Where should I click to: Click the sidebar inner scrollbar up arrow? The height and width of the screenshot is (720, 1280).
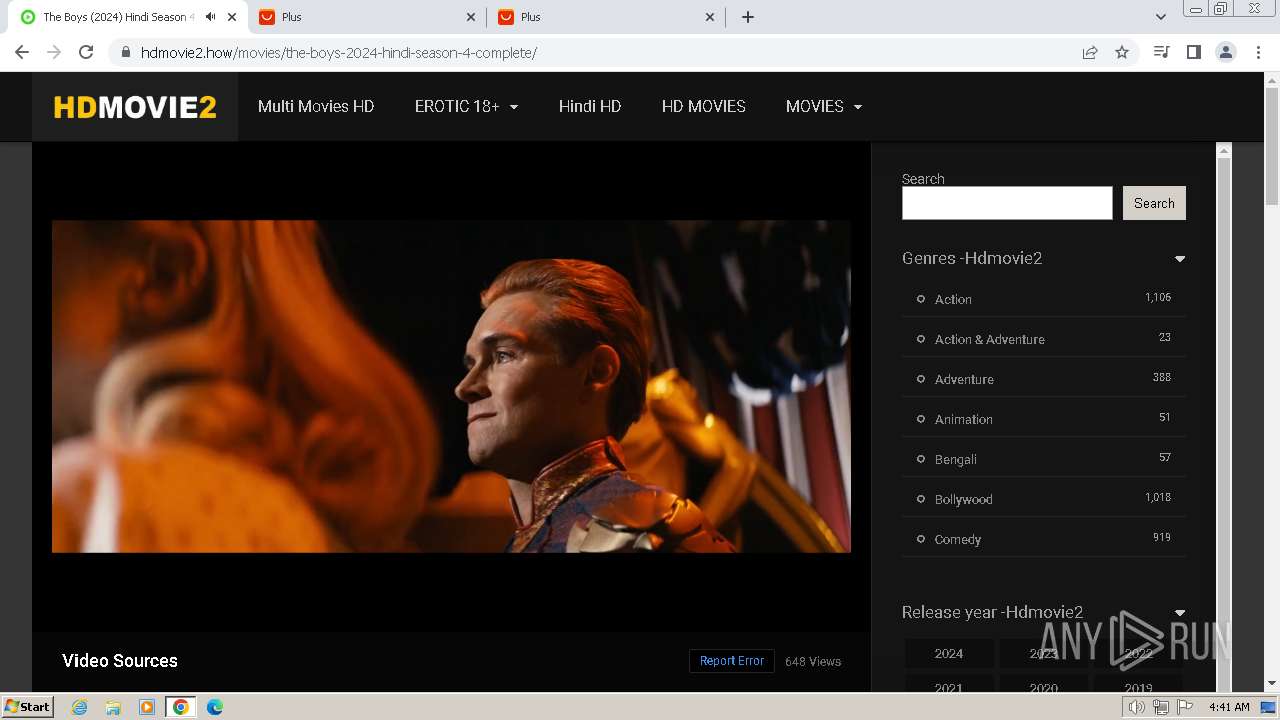(x=1223, y=151)
